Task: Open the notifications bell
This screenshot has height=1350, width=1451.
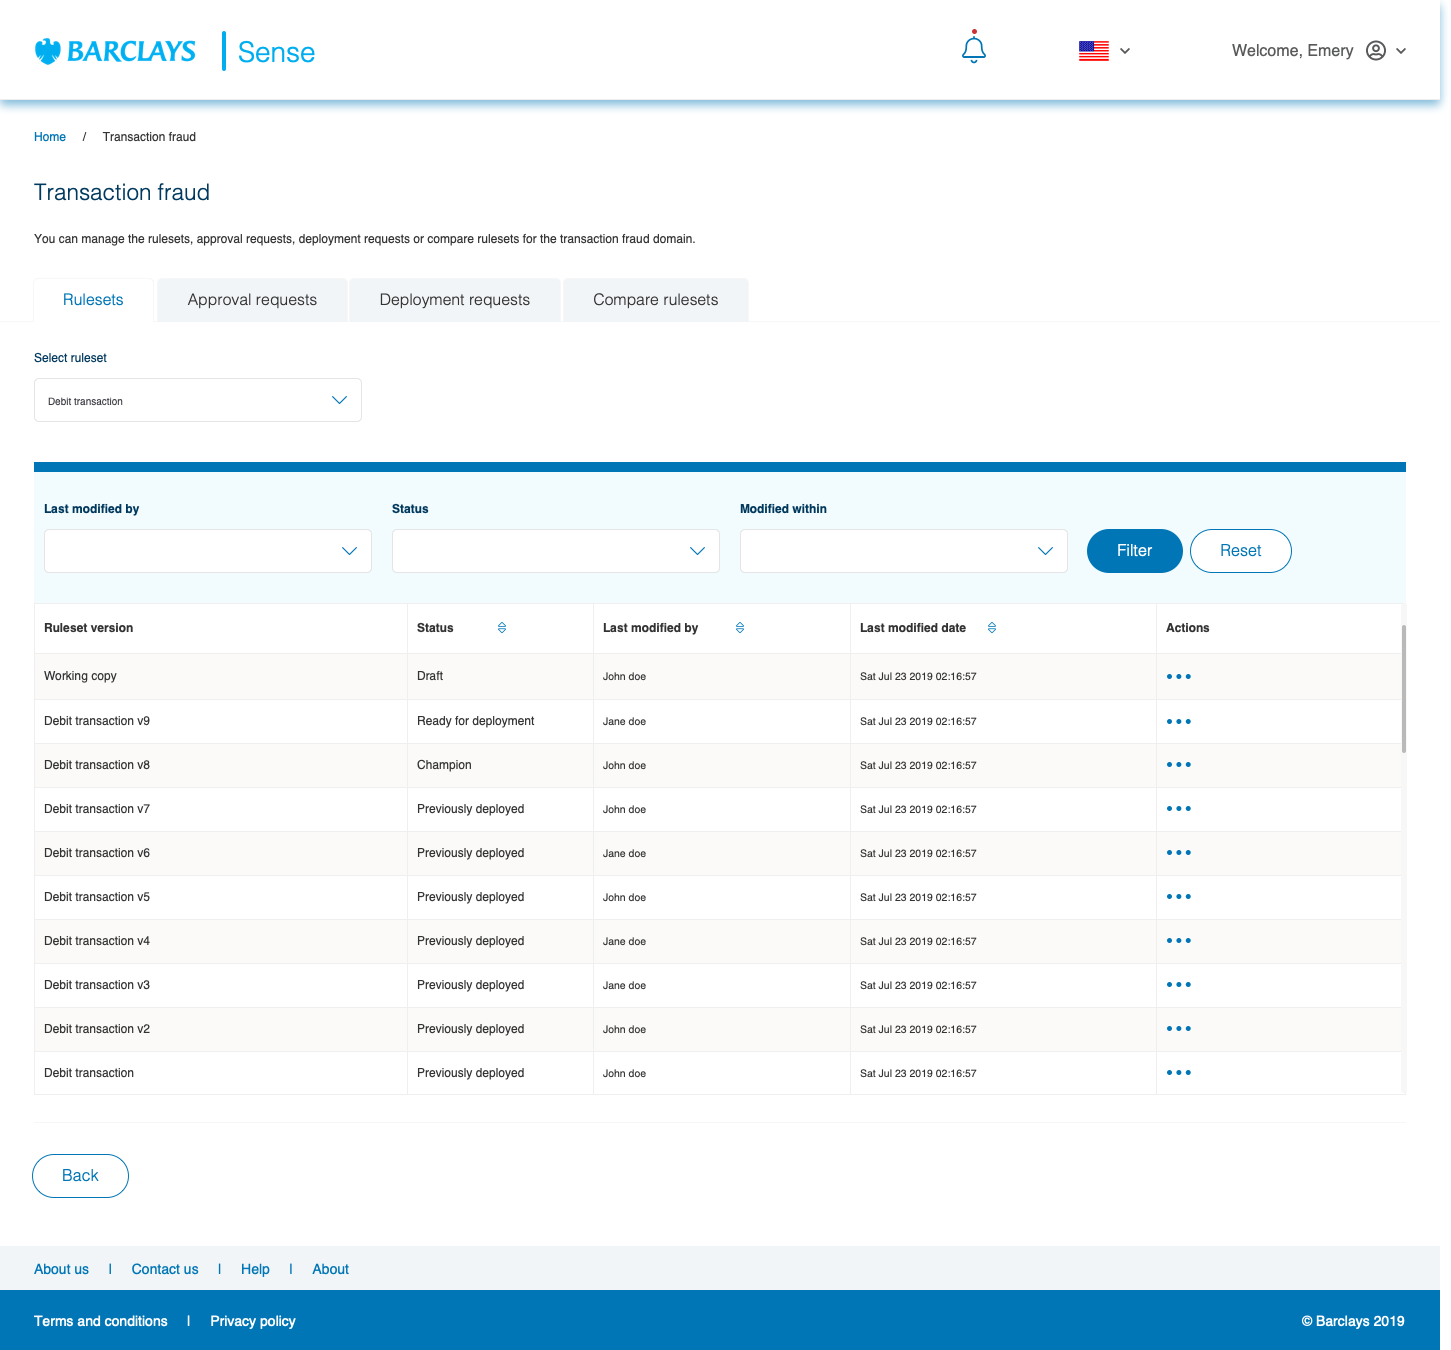Action: coord(974,48)
